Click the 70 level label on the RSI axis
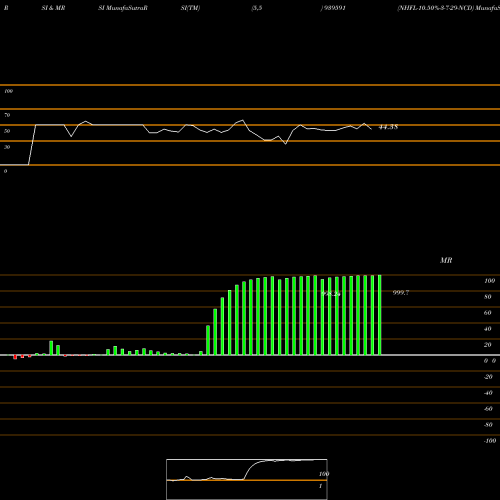The image size is (500, 500). [7, 115]
